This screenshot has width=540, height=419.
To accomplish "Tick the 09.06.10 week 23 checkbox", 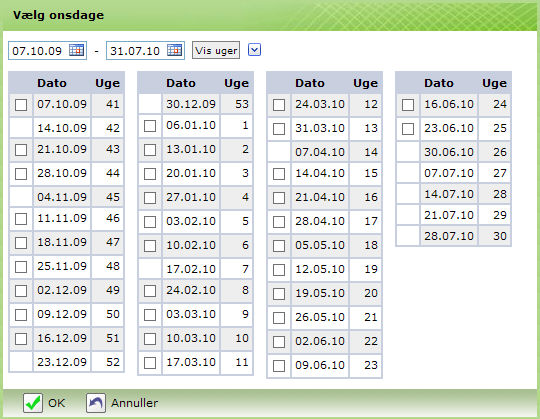I will pos(279,366).
